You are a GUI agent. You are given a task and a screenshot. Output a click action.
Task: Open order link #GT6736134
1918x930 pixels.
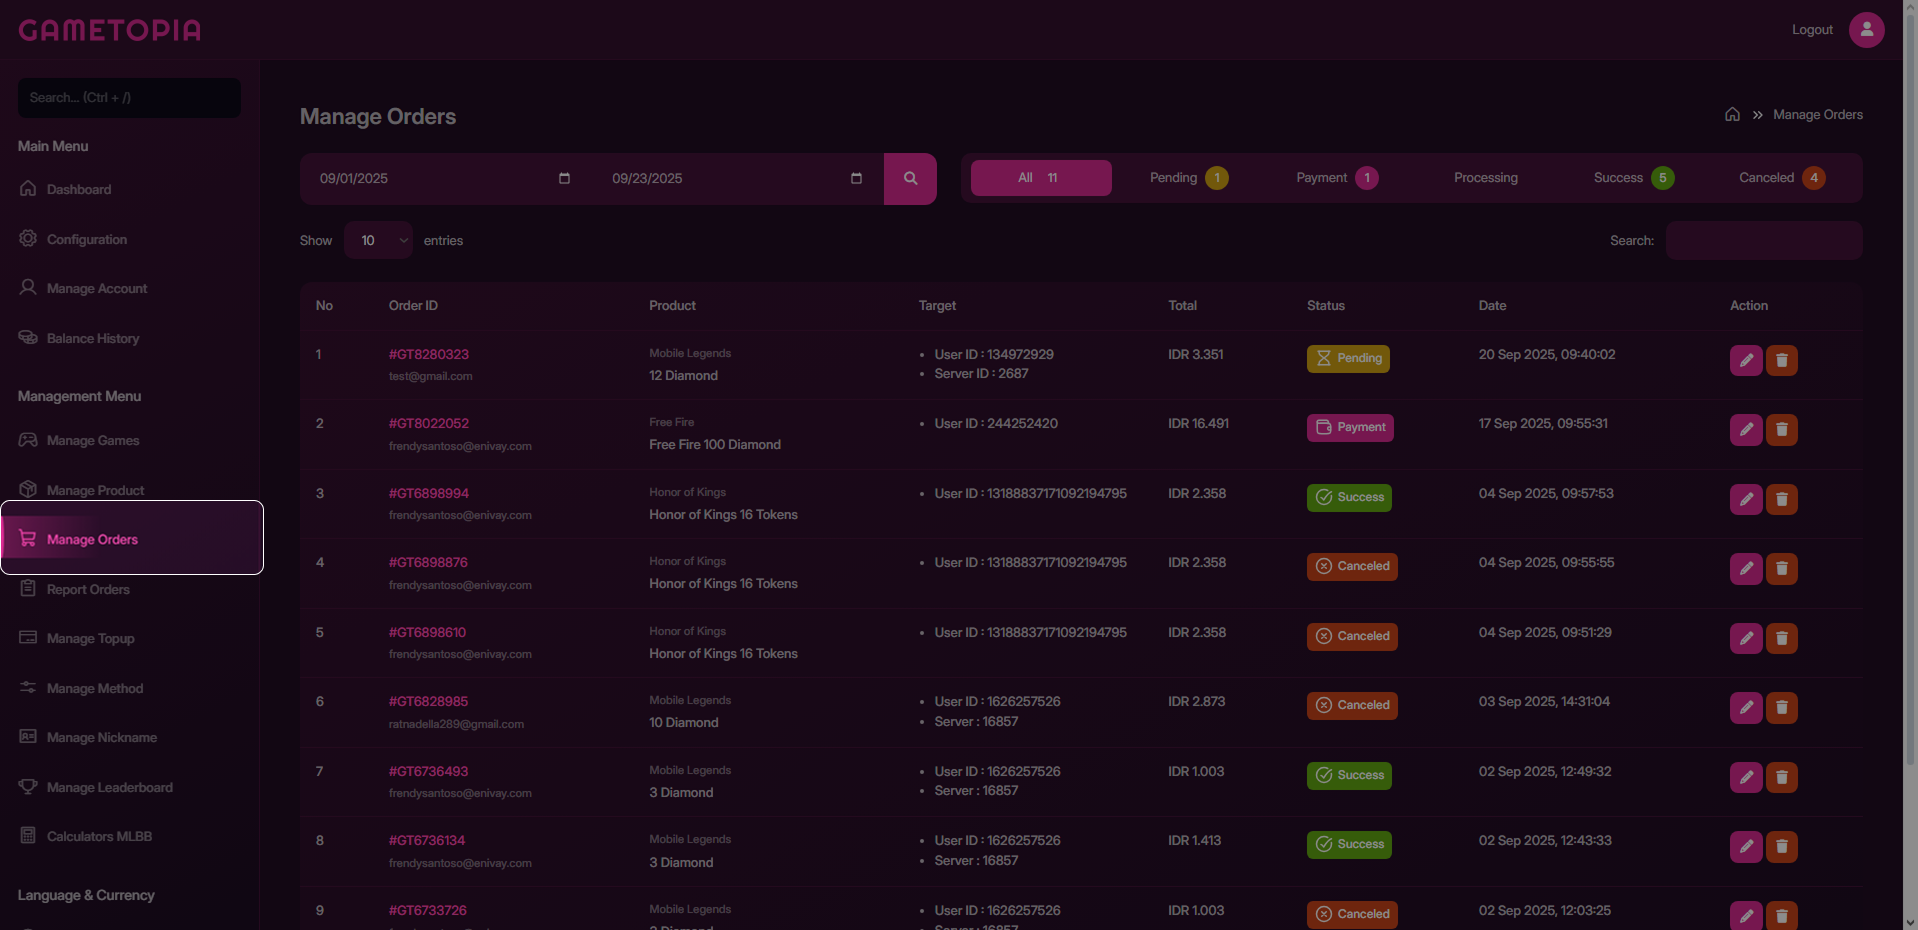click(x=427, y=840)
